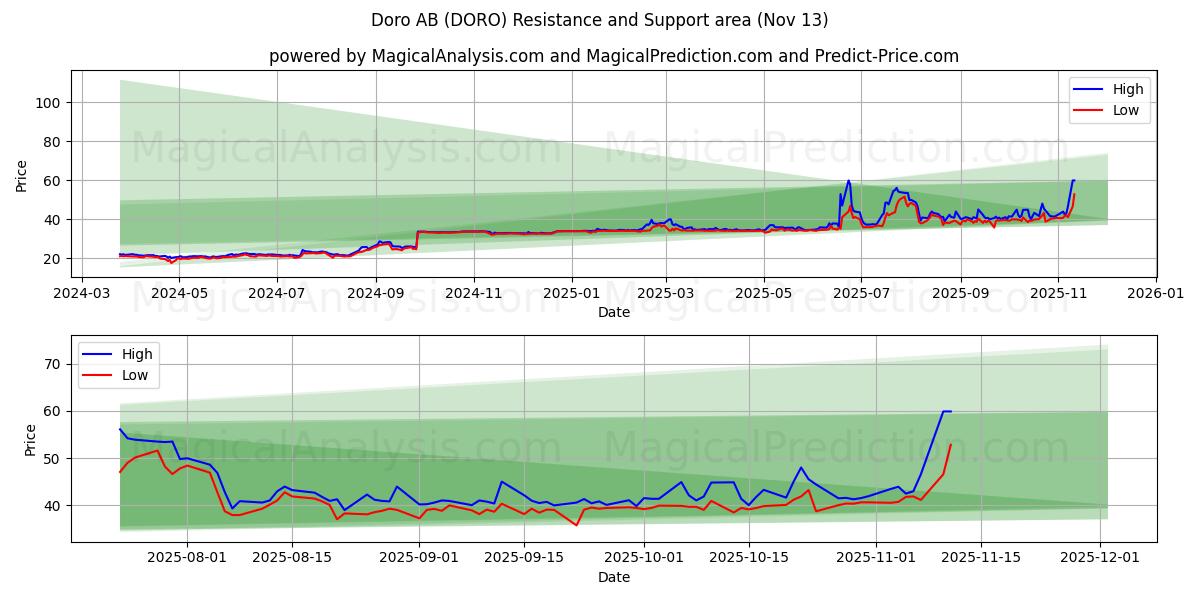
Task: Toggle the Low legend entry in top chart
Action: [x=1124, y=110]
